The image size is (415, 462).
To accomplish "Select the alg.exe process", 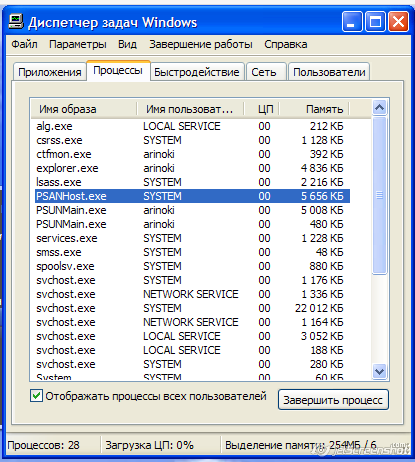I will coord(192,126).
